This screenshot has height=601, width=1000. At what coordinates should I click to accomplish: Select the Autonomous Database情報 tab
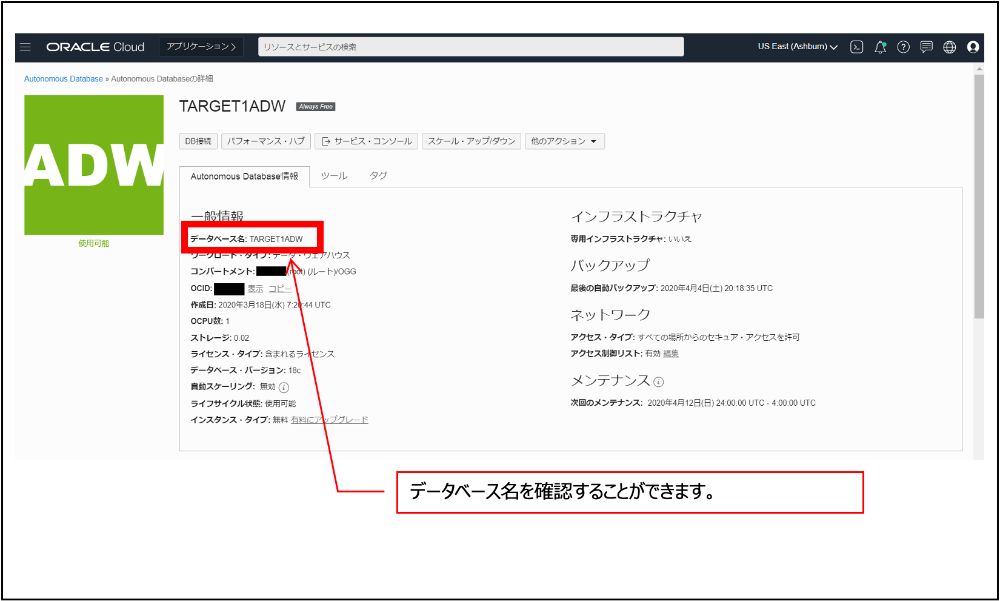(x=244, y=177)
